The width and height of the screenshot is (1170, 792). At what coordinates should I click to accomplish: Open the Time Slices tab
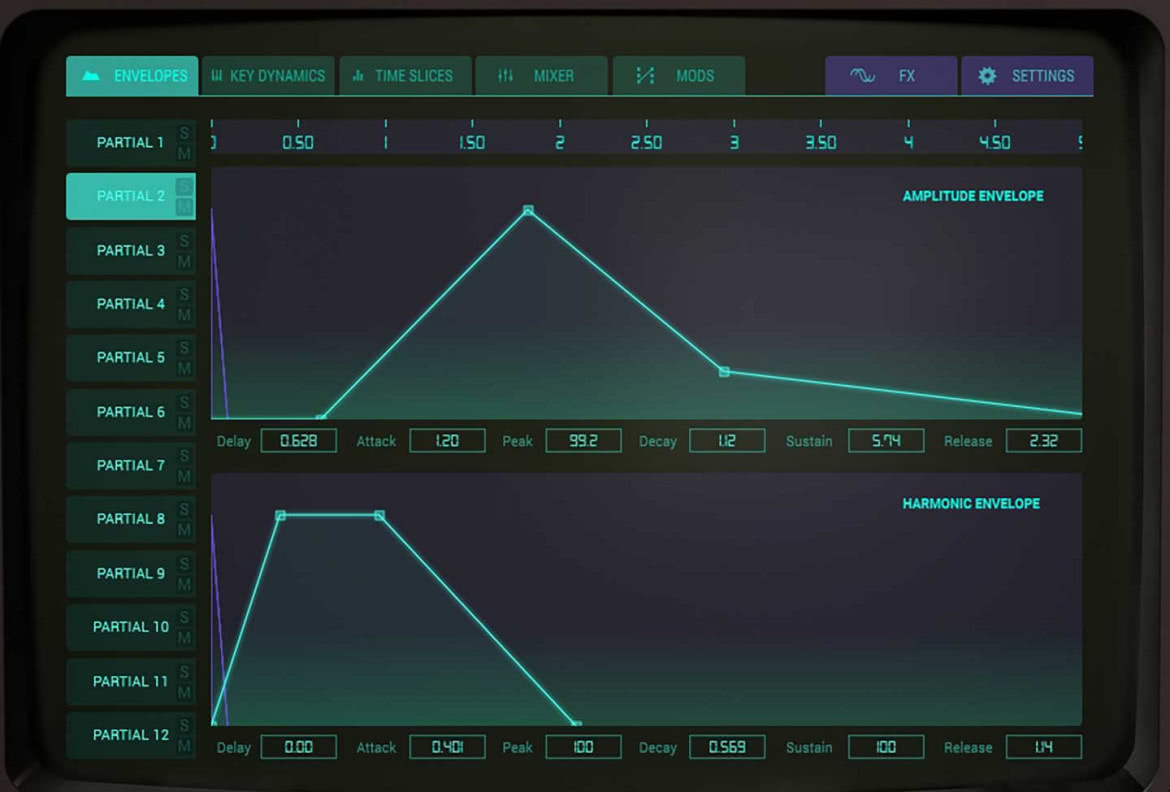pos(405,75)
